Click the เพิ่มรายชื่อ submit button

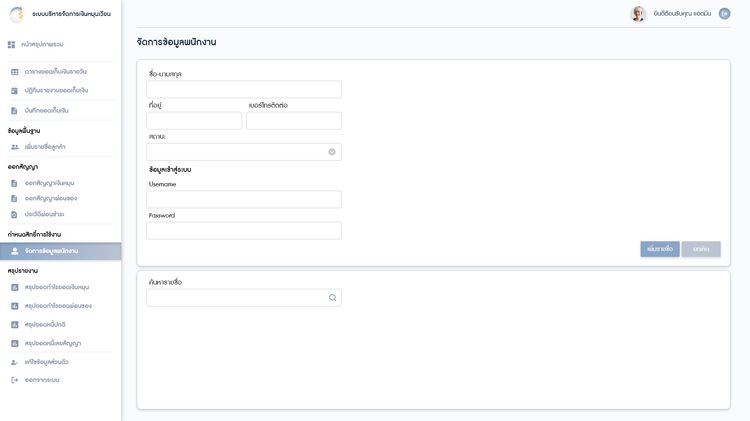(x=659, y=249)
